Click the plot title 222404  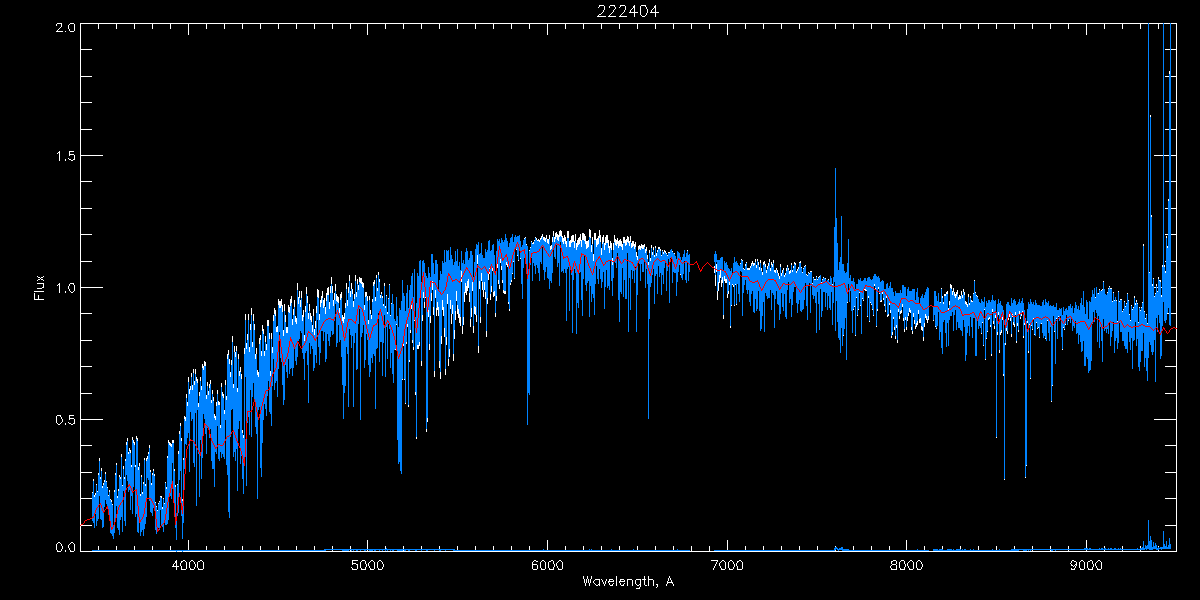coord(629,11)
